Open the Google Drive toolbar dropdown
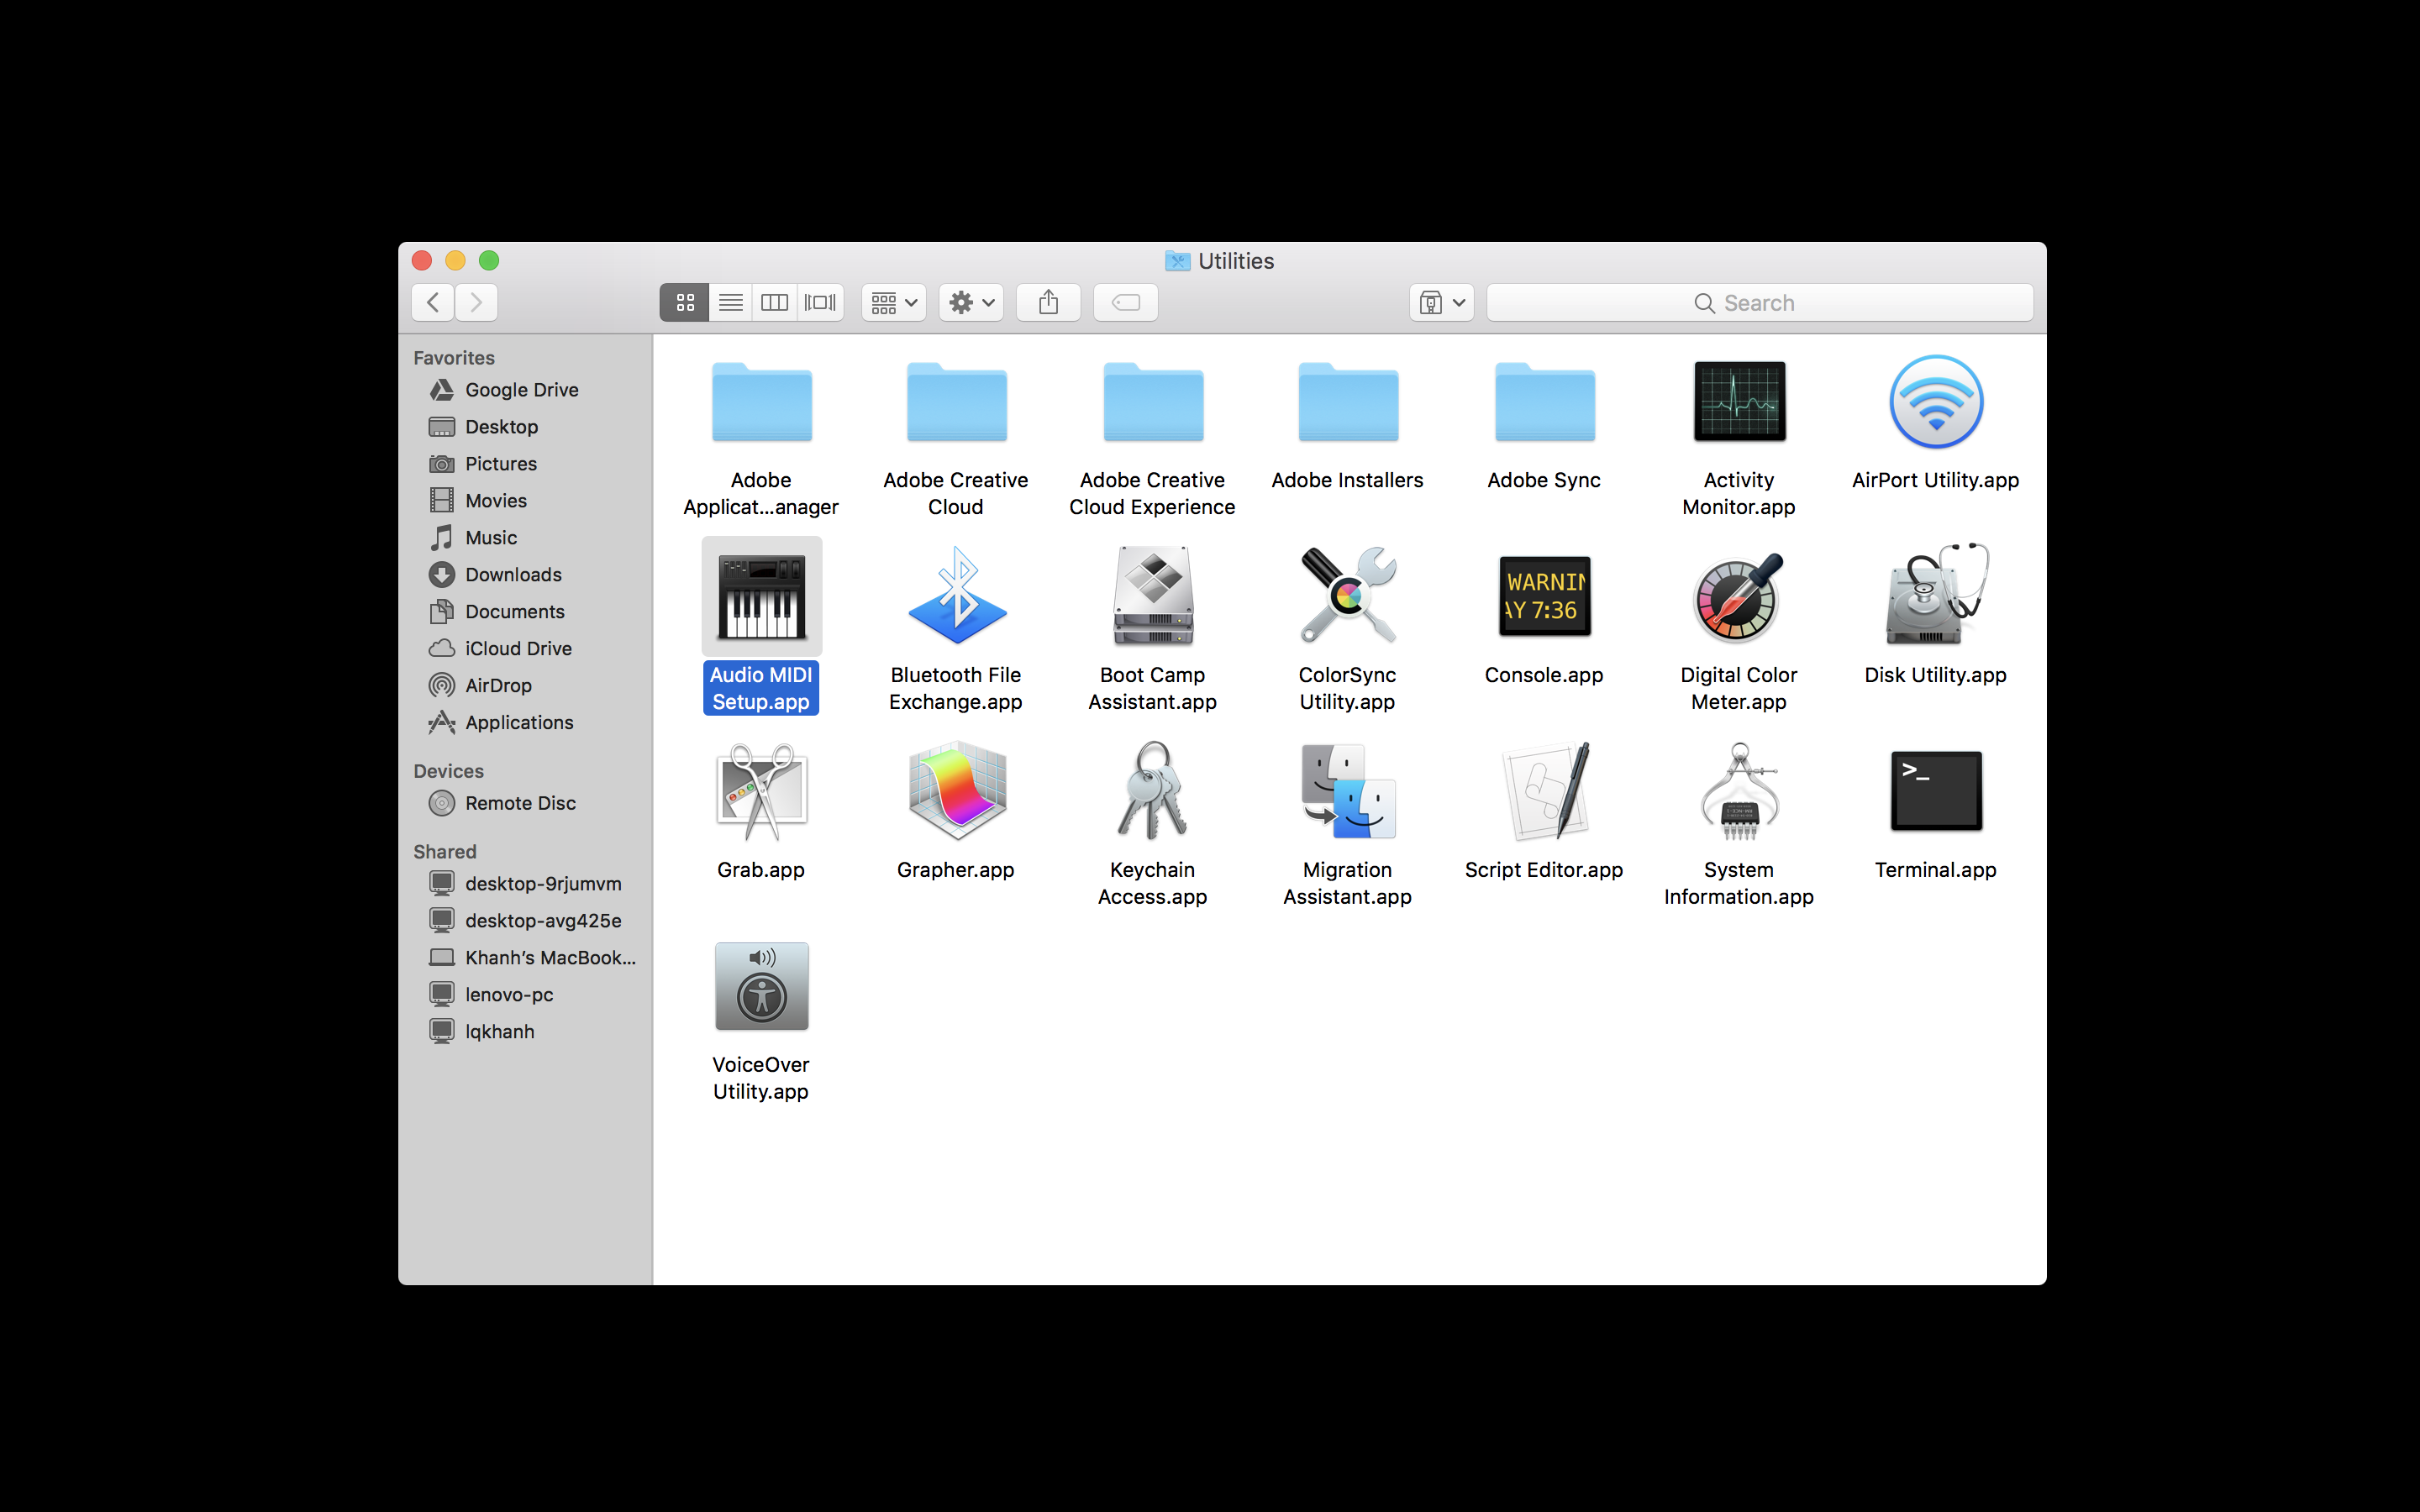Screen dimensions: 2420x1512 coord(1442,302)
